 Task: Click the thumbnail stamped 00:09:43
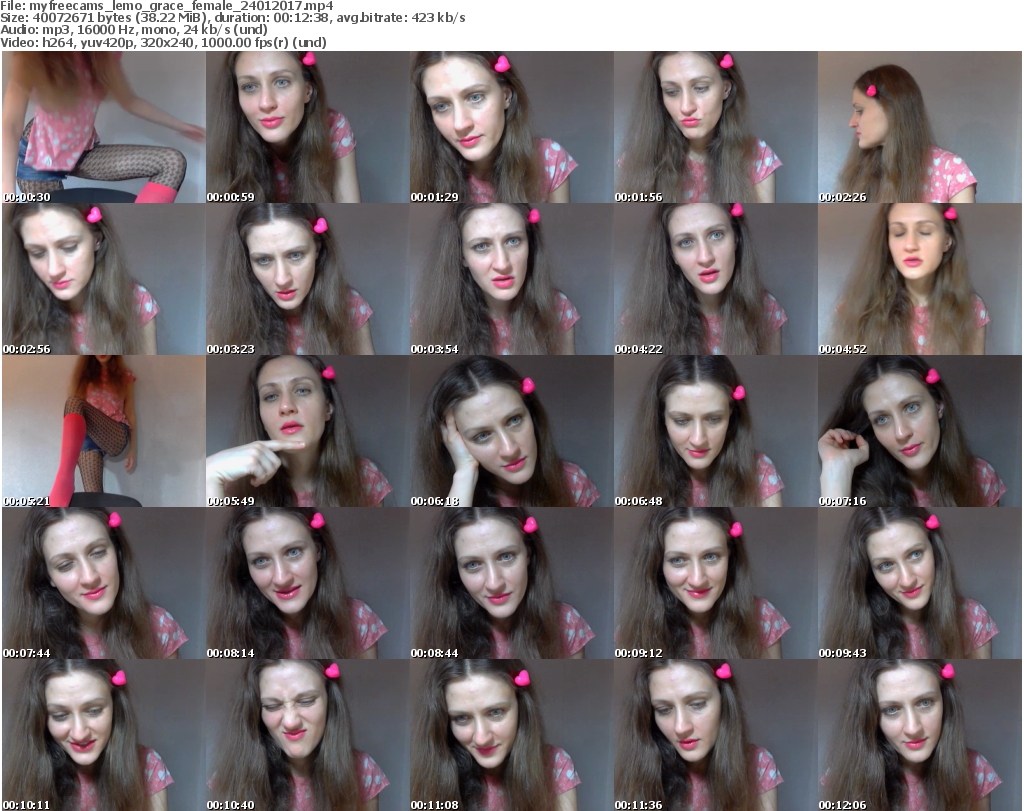point(920,583)
